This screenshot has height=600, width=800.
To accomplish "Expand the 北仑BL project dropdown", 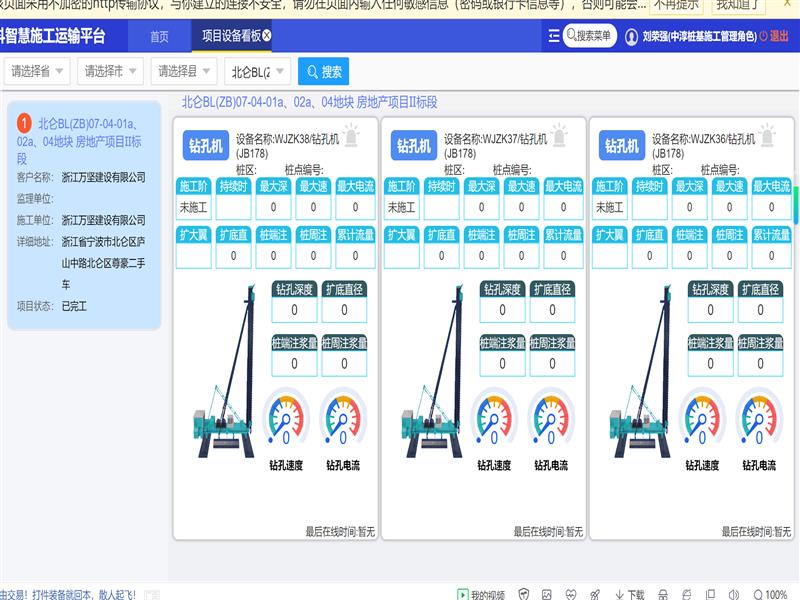I will point(258,72).
